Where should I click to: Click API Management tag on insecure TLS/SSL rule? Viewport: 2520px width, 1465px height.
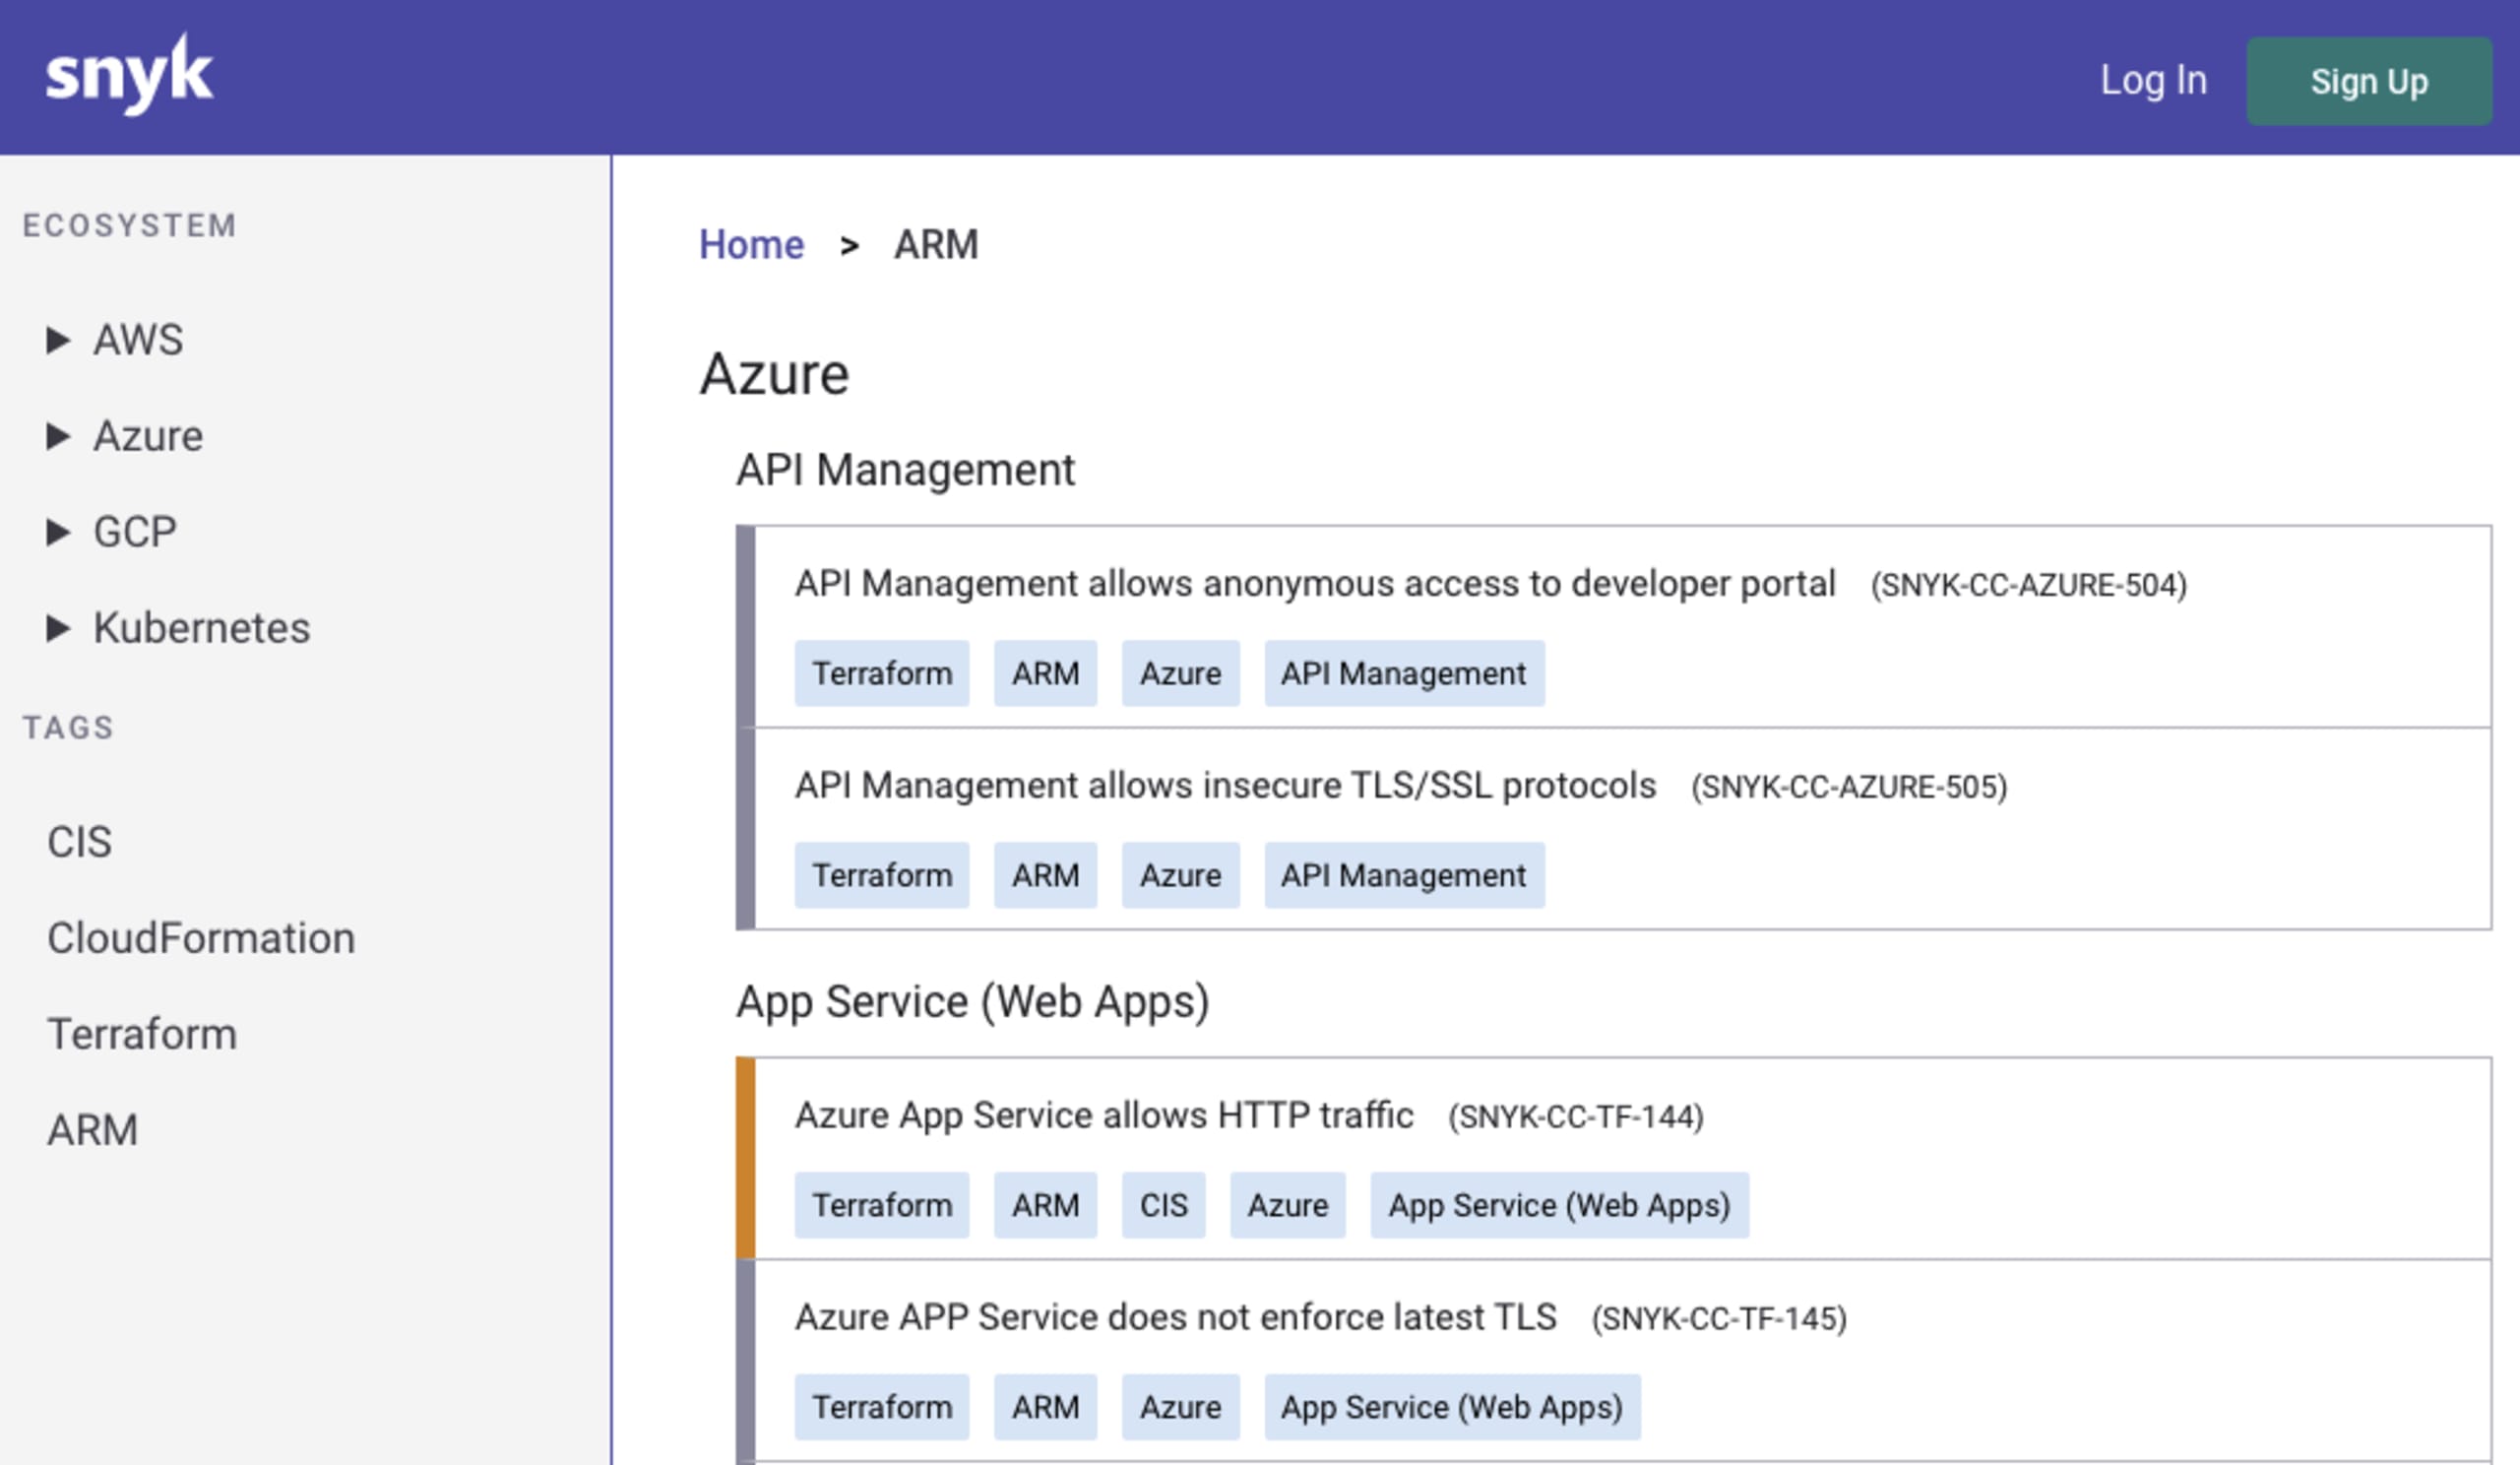point(1404,876)
